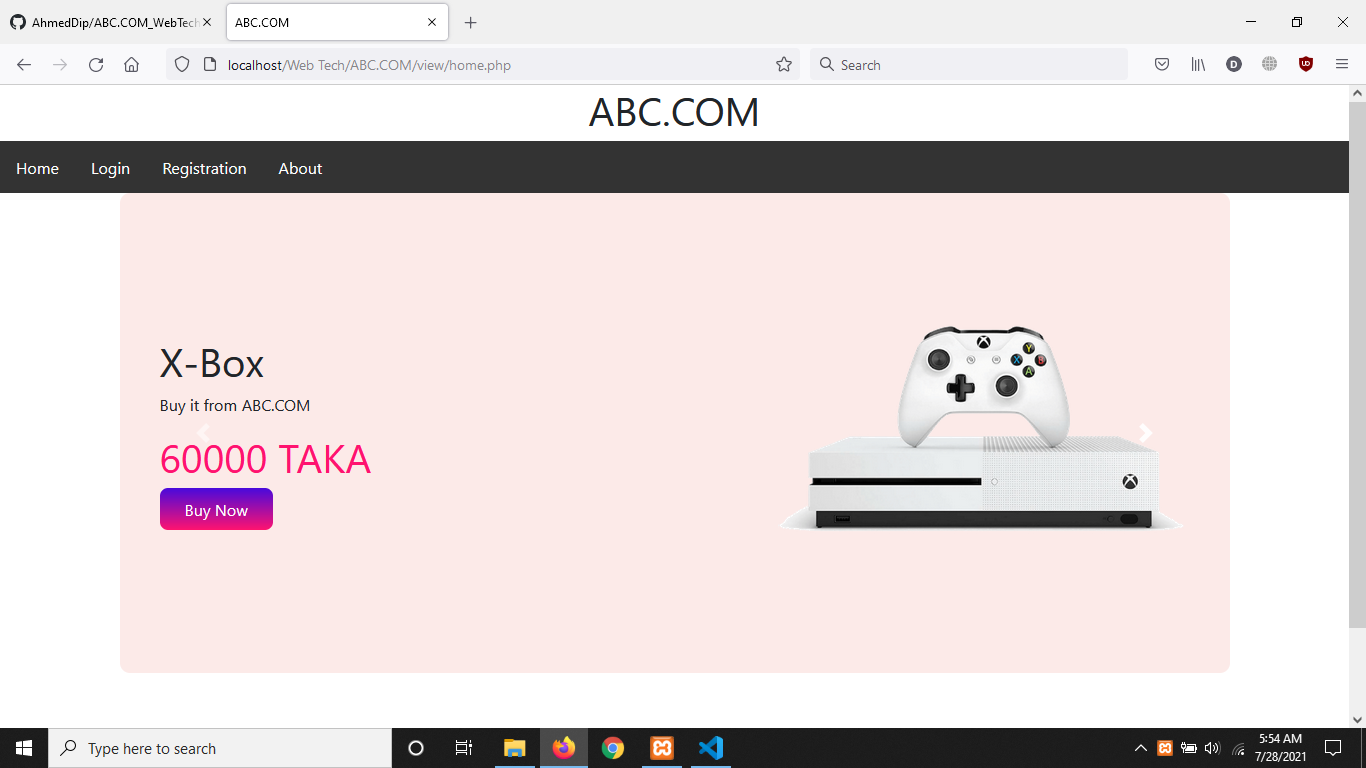Image resolution: width=1366 pixels, height=768 pixels.
Task: Open the Firefox application menu
Action: tap(1342, 64)
